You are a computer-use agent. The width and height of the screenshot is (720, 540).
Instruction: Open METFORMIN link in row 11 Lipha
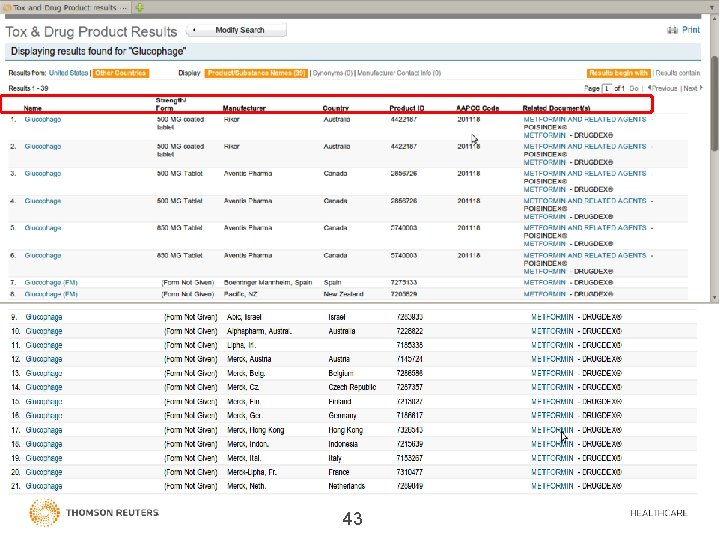pos(552,345)
